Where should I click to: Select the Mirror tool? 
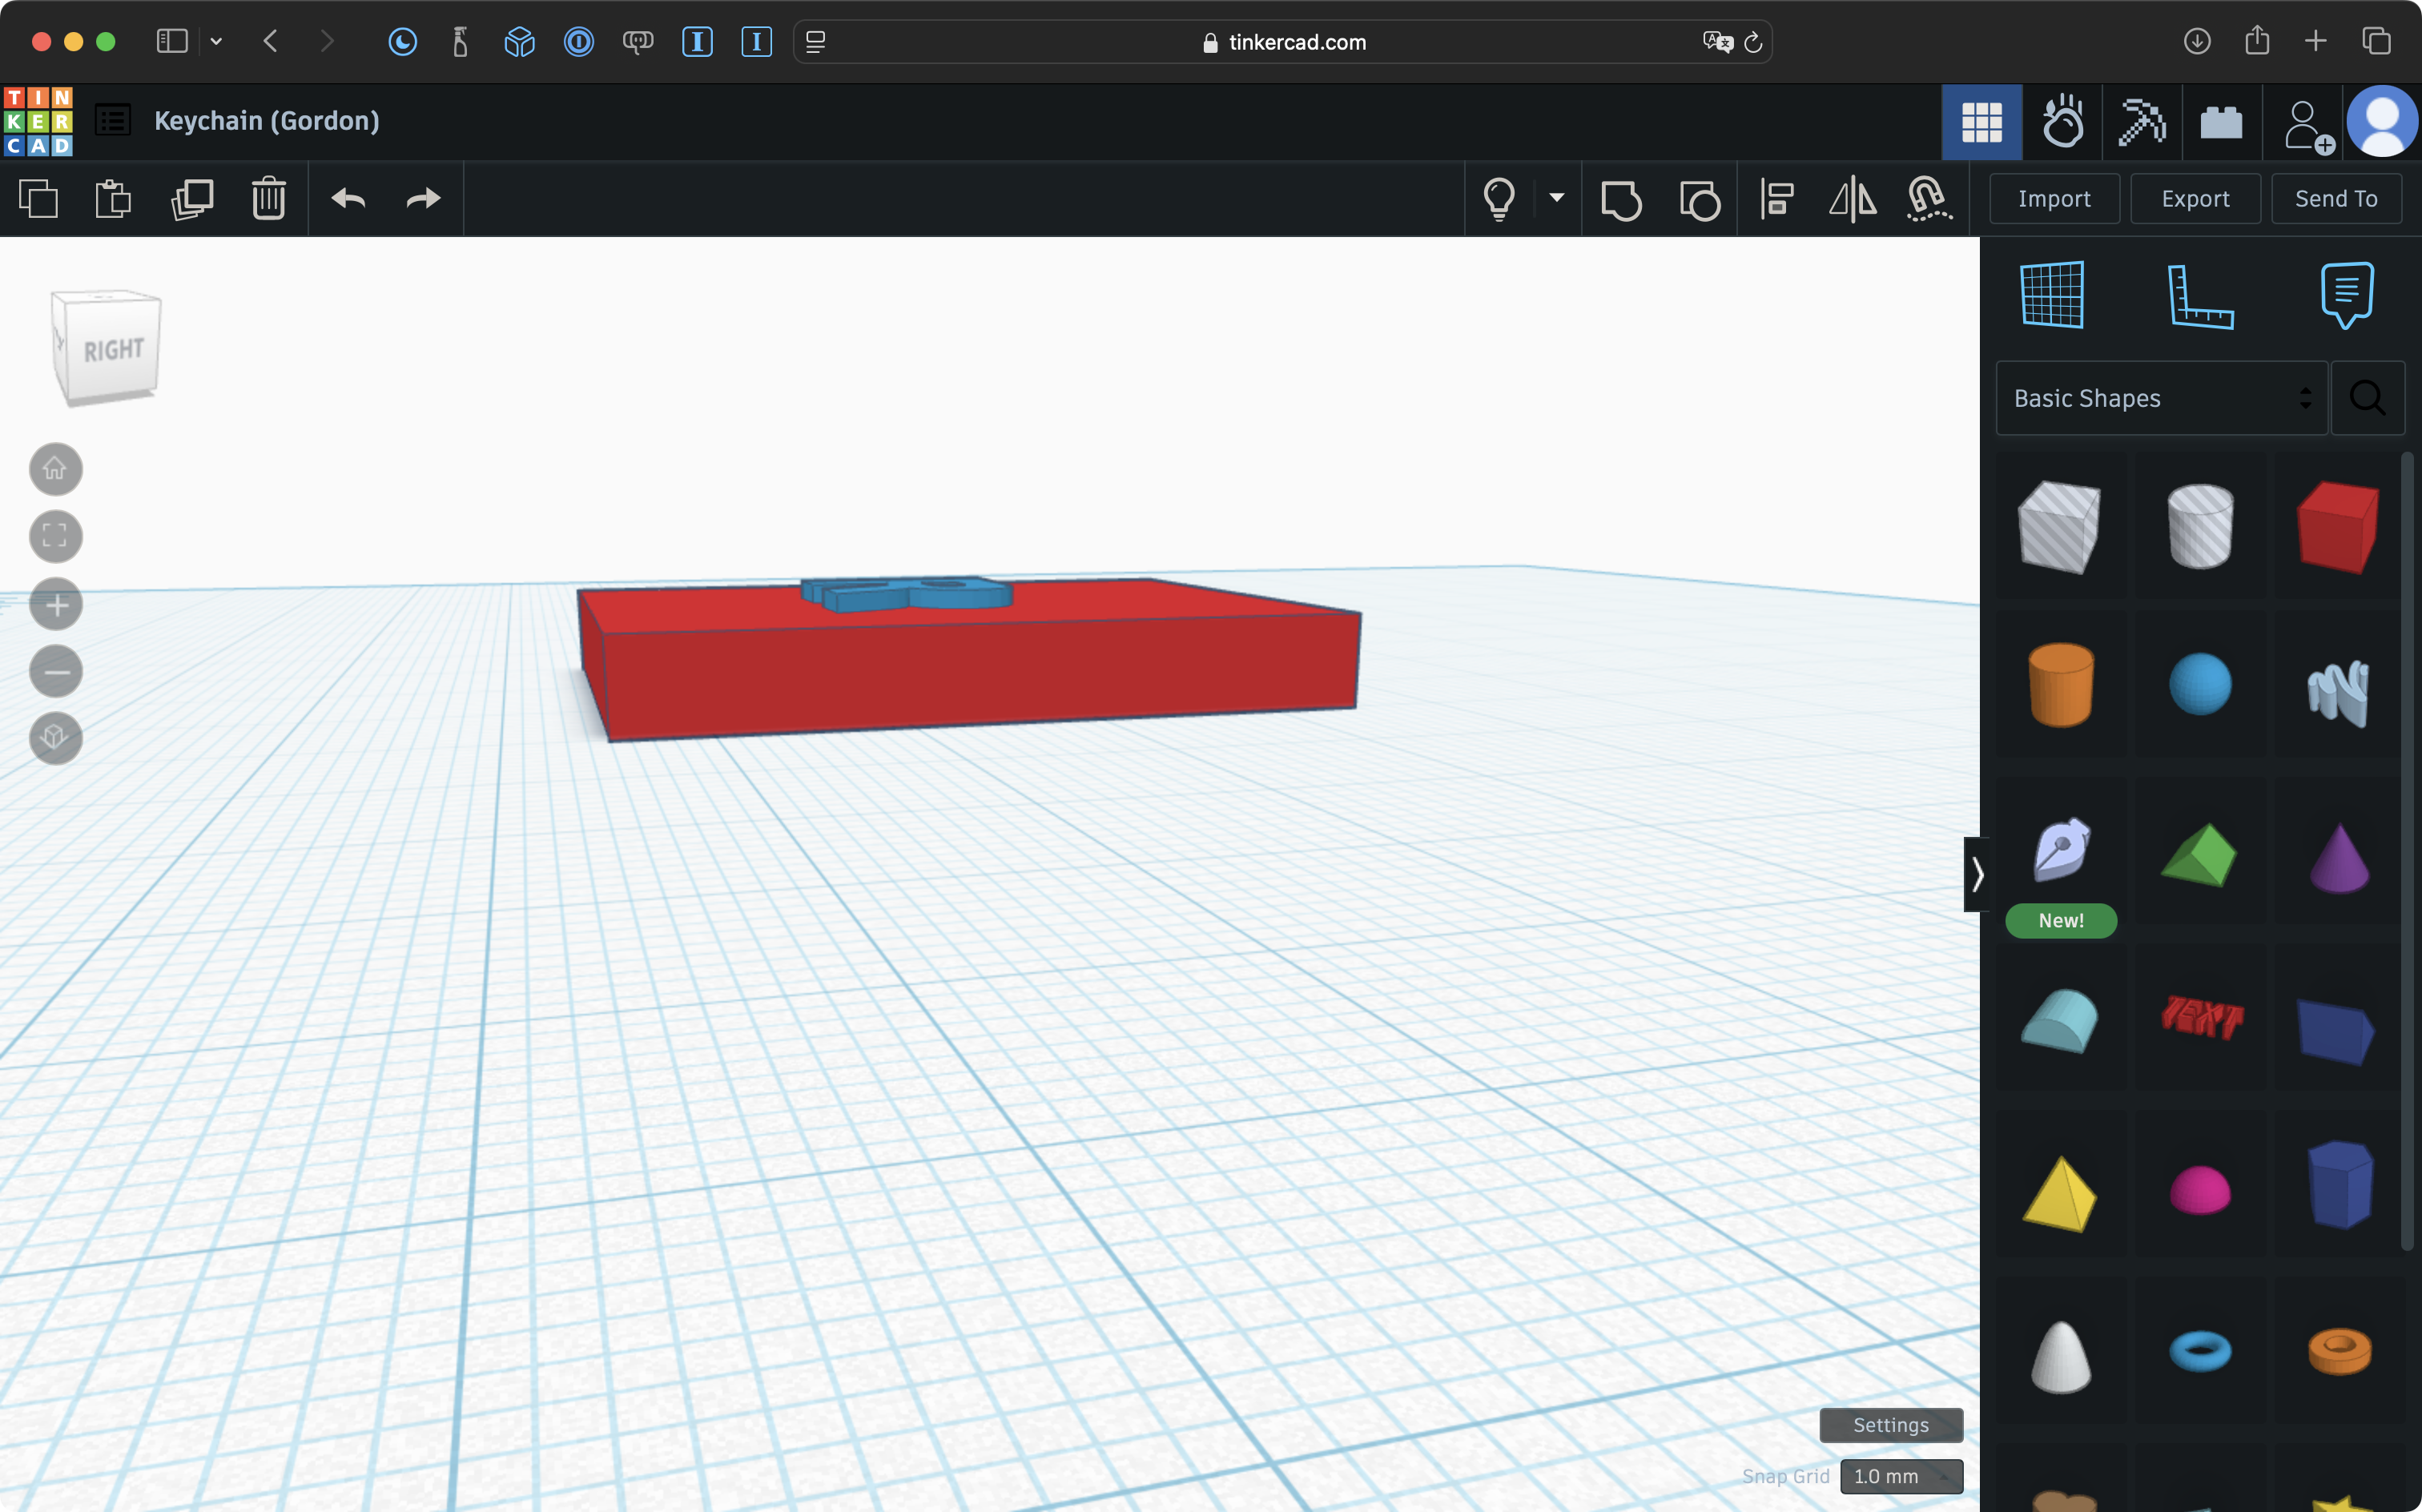1852,199
